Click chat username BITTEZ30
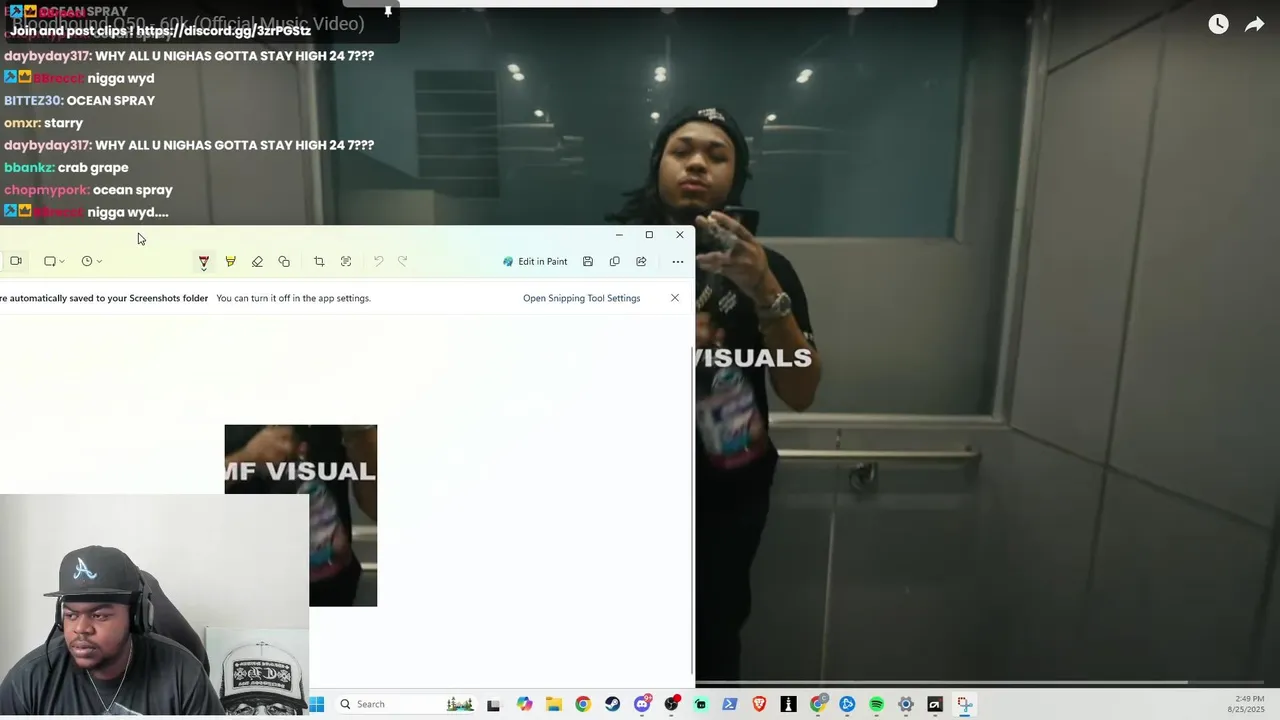The height and width of the screenshot is (720, 1280). tap(33, 101)
